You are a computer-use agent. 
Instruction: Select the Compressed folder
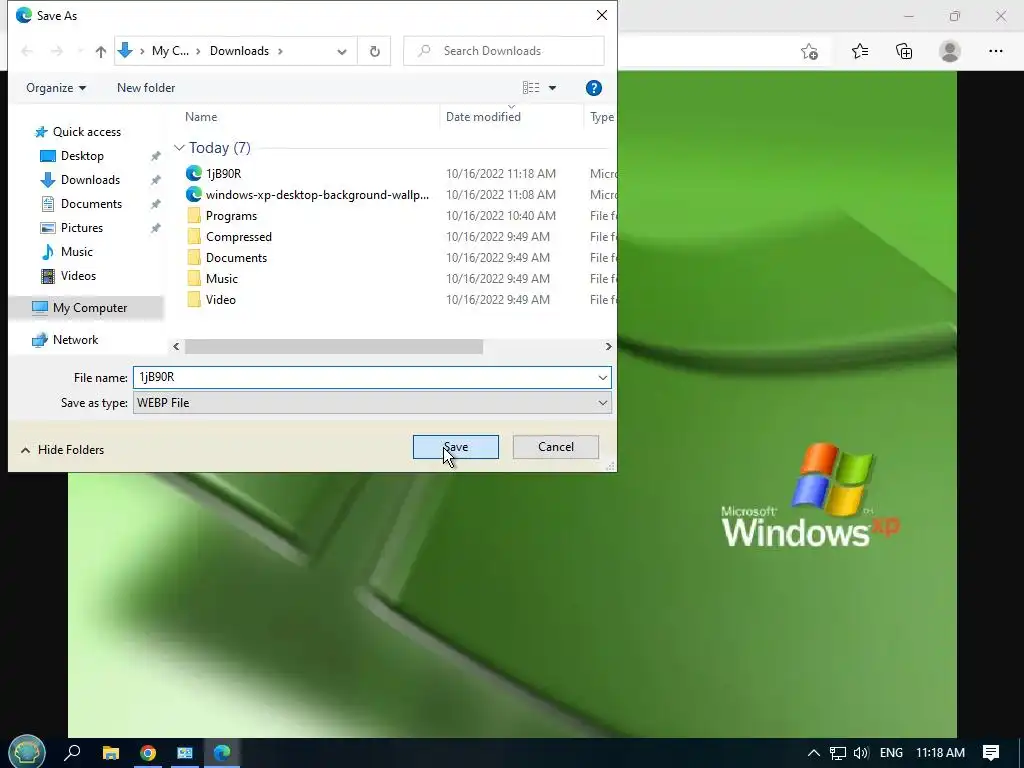[x=238, y=236]
